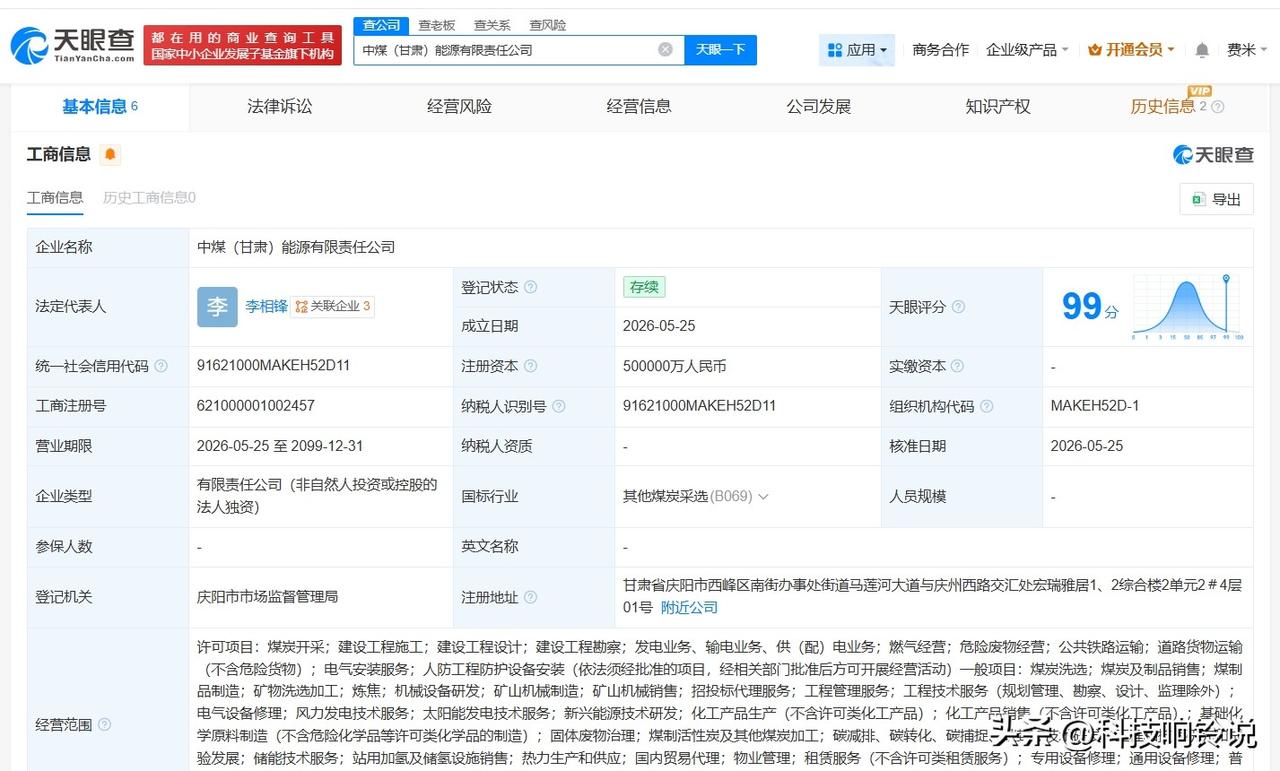
Task: Click the 李 avatar of the legal representative
Action: (217, 307)
